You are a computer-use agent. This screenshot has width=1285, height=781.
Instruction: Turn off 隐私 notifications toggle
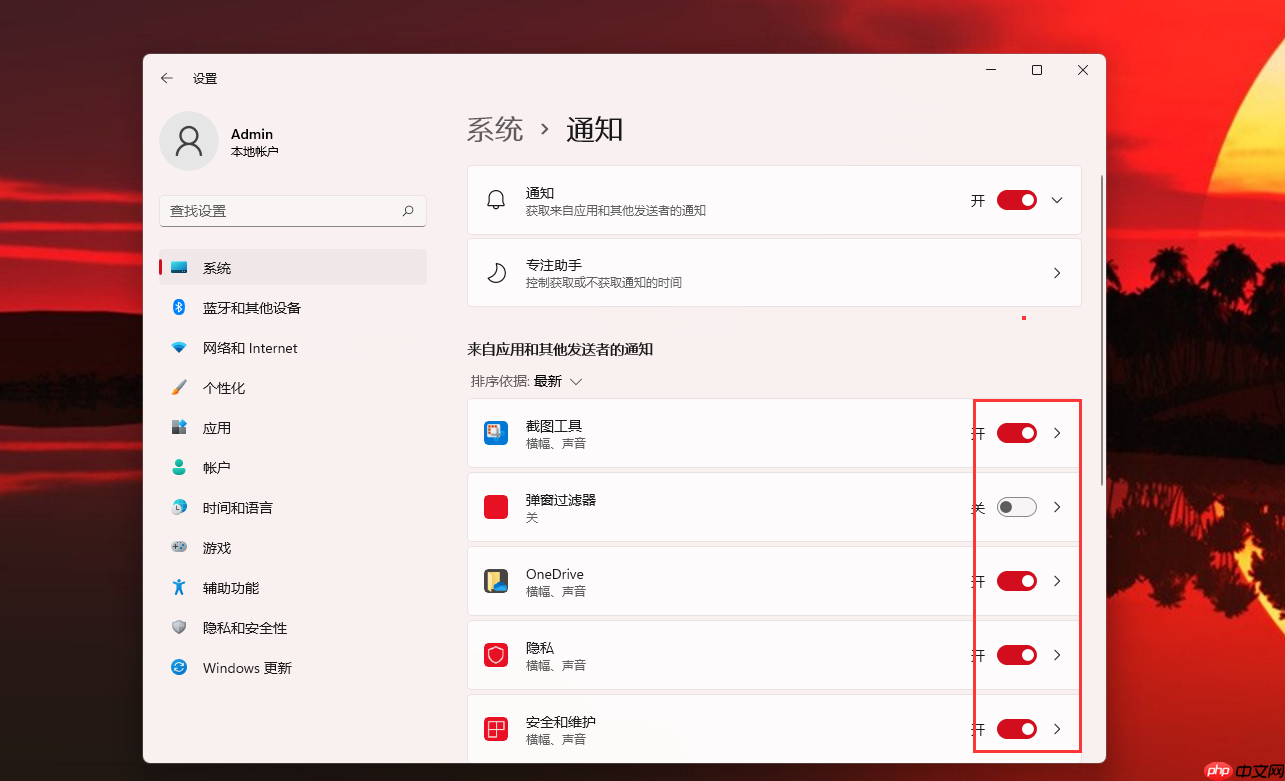(1017, 655)
